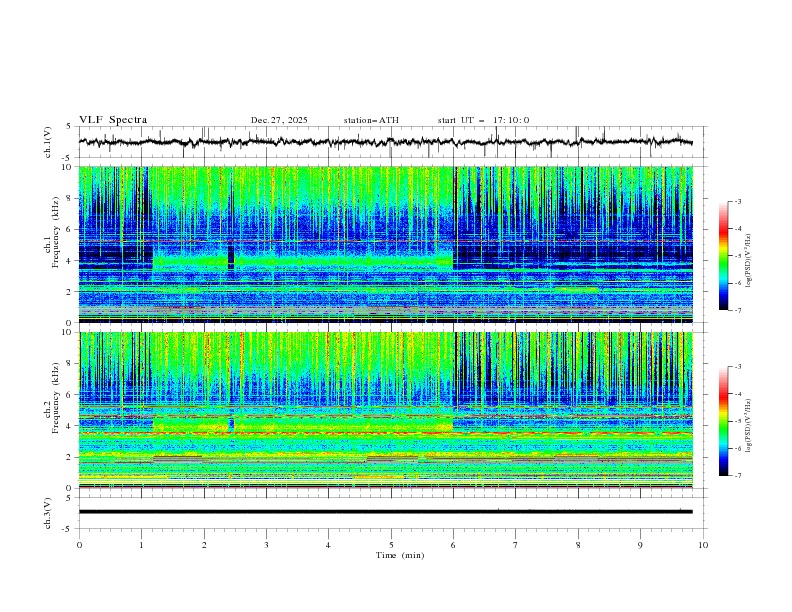Click the ch.2 spectrogram color scale bar

(x=724, y=421)
